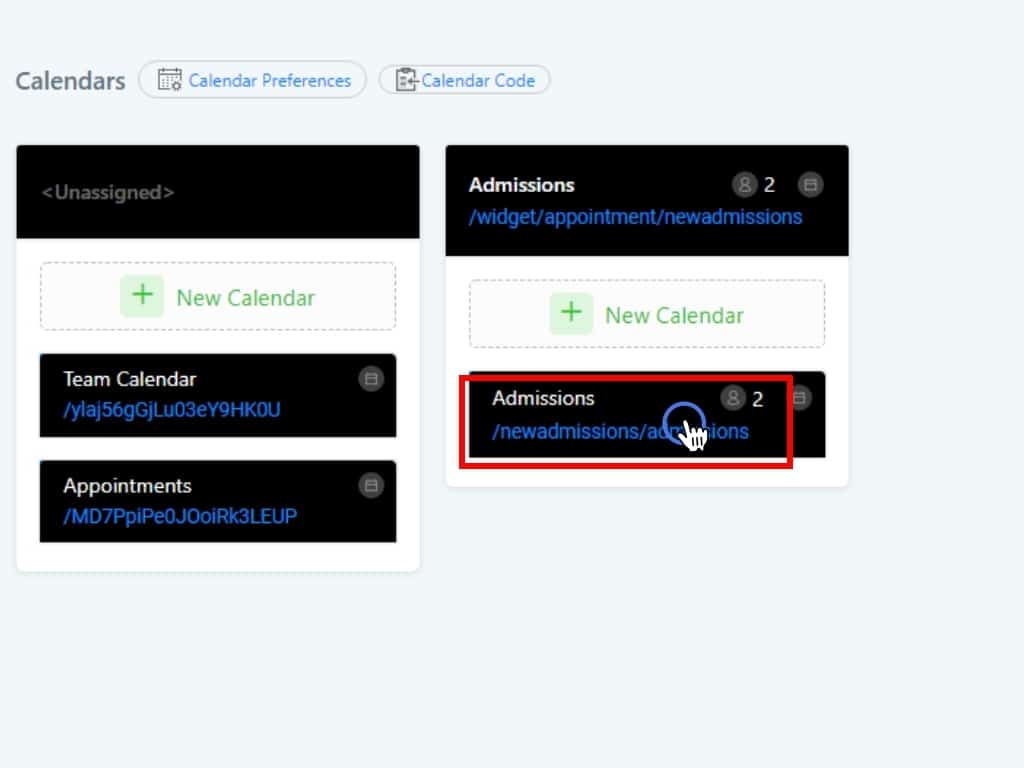The width and height of the screenshot is (1024, 768).
Task: Open the Appointments card options icon
Action: pyautogui.click(x=371, y=486)
